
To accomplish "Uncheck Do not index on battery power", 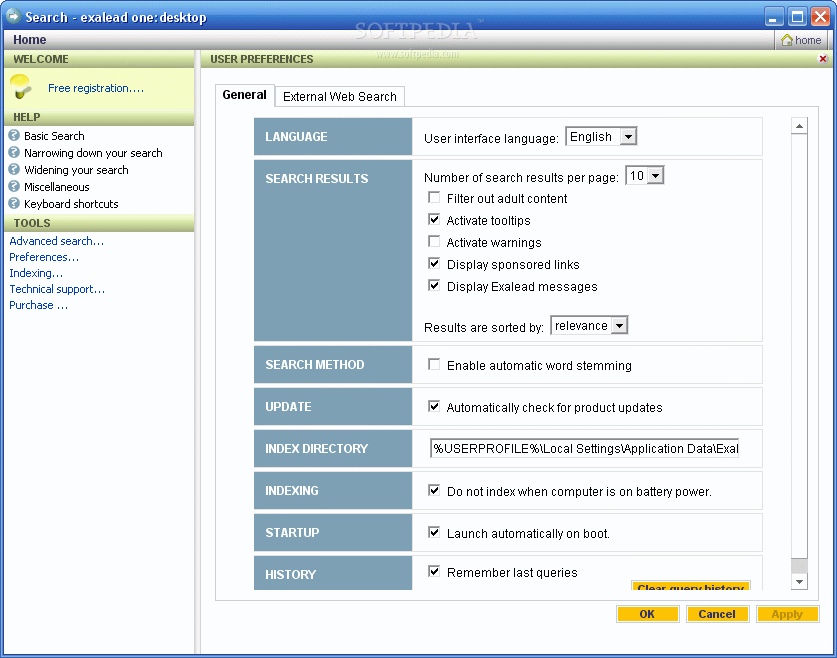I will tap(434, 490).
